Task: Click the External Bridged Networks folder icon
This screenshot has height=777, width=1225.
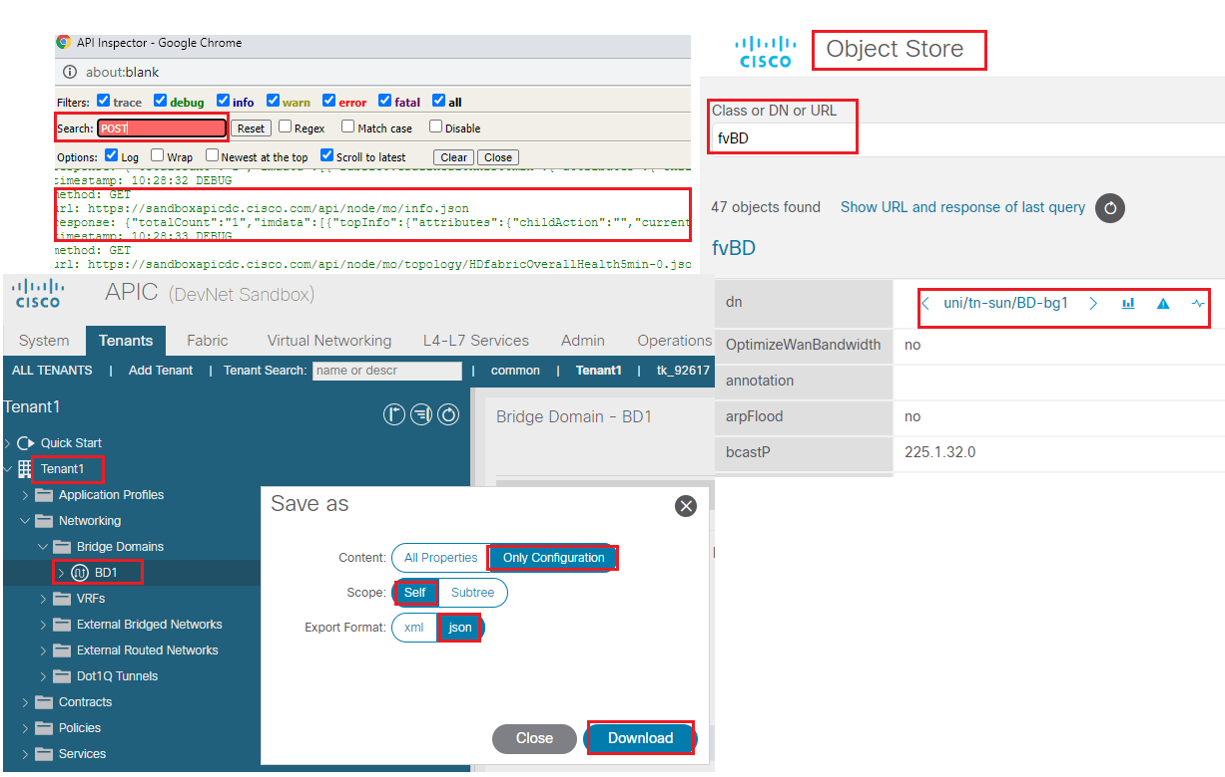Action: 62,625
